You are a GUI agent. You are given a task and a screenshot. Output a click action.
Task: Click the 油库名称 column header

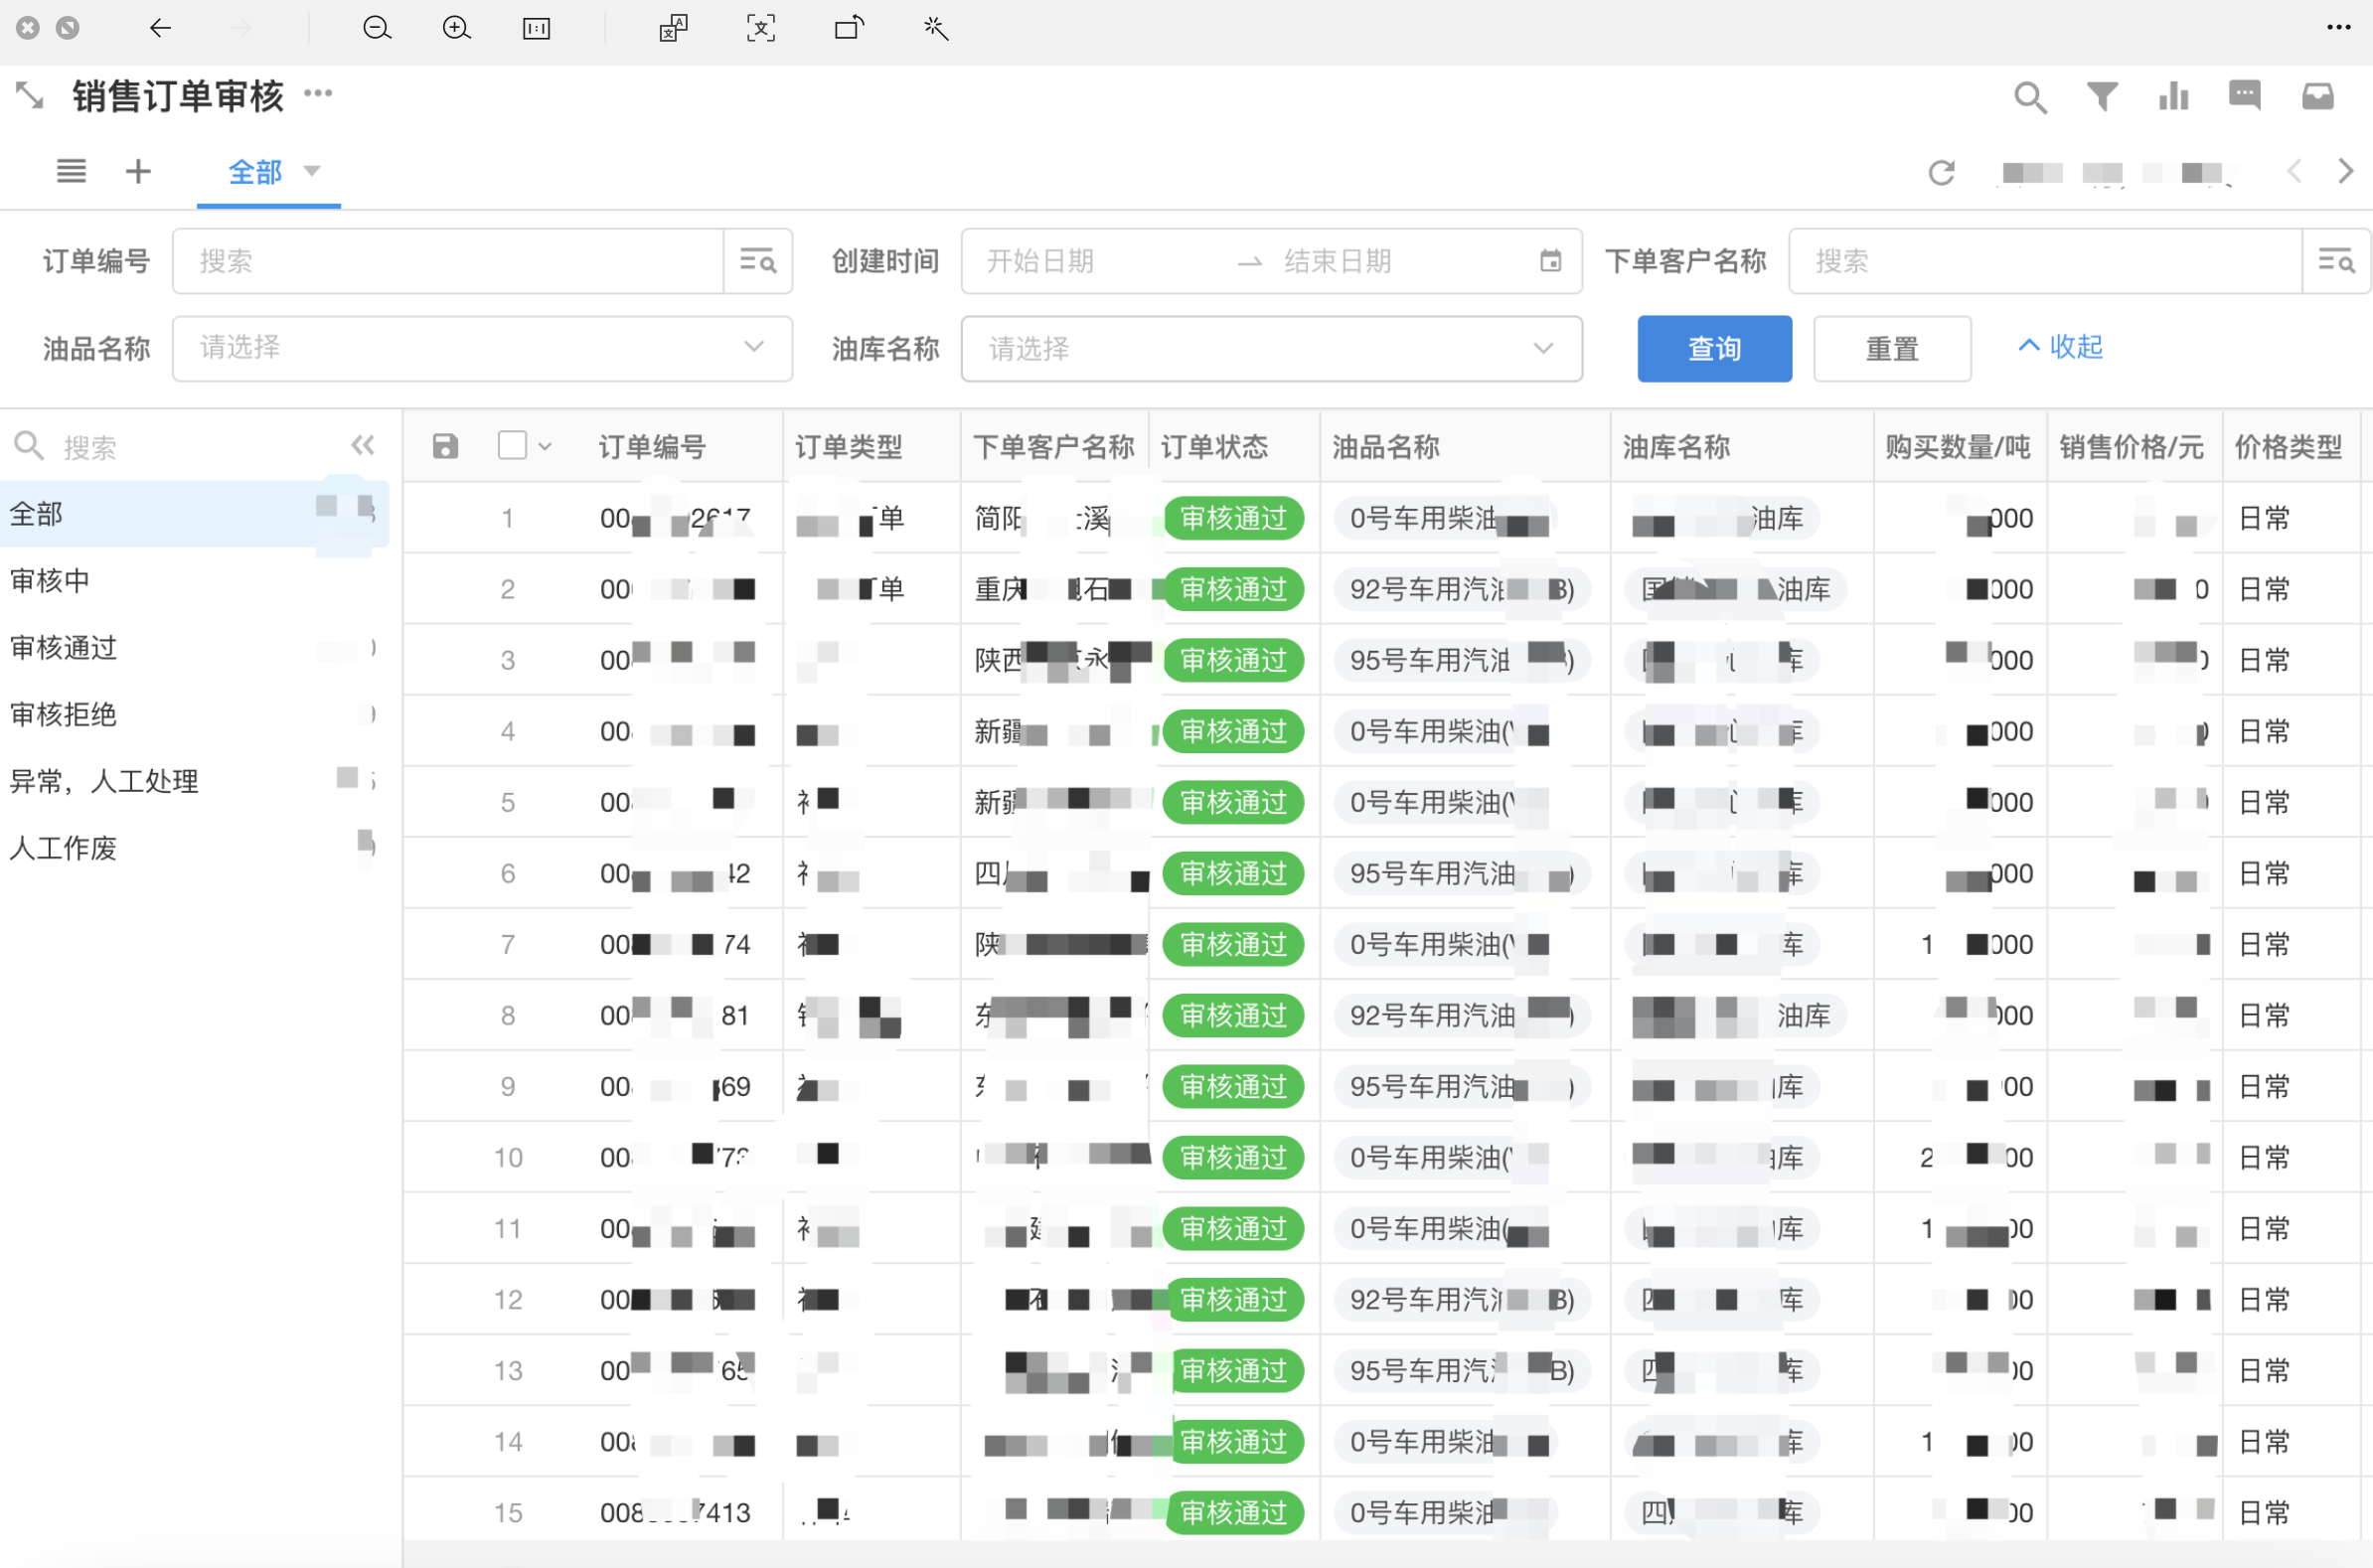[x=1676, y=447]
